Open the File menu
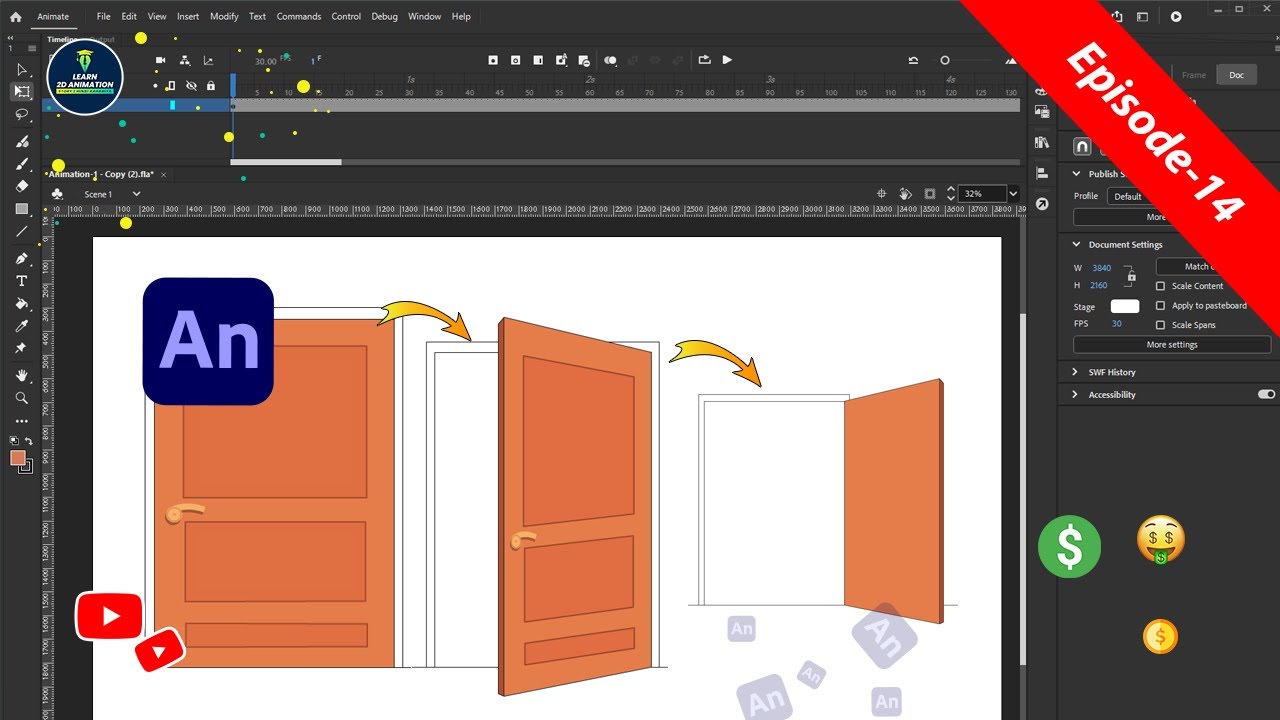The image size is (1280, 720). tap(104, 16)
